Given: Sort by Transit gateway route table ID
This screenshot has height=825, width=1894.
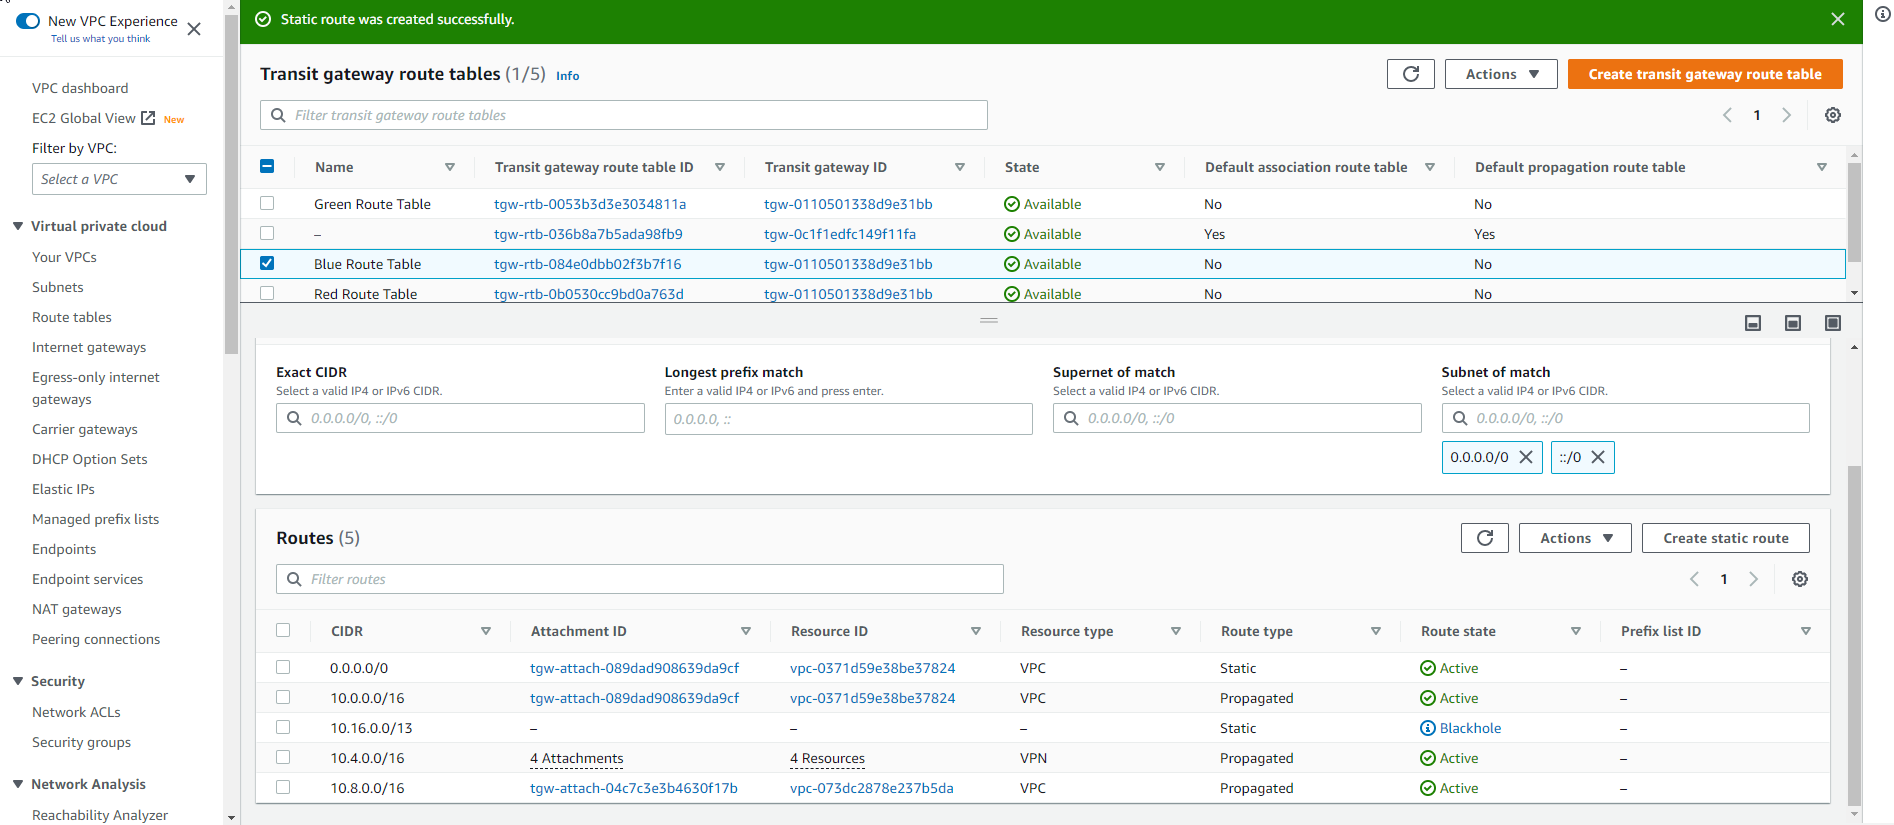Looking at the screenshot, I should (720, 167).
